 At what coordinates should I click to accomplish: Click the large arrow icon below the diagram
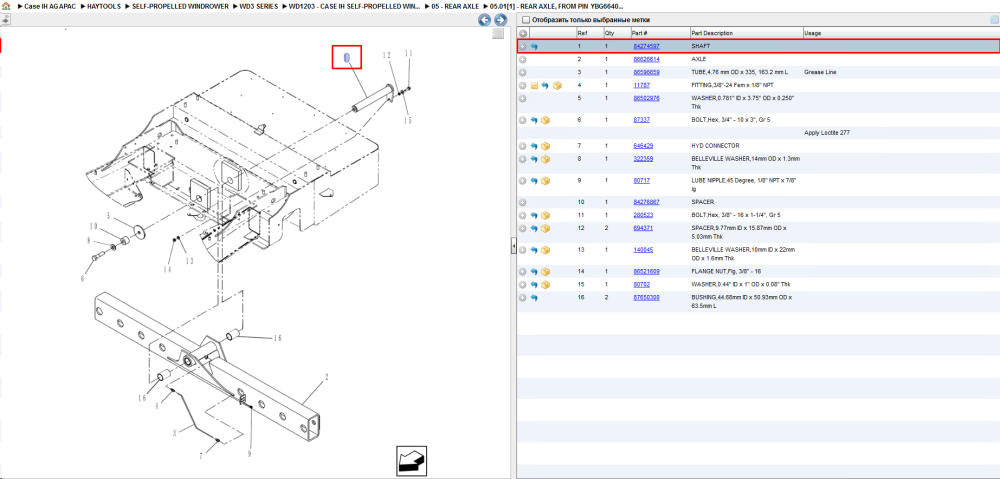pyautogui.click(x=411, y=461)
